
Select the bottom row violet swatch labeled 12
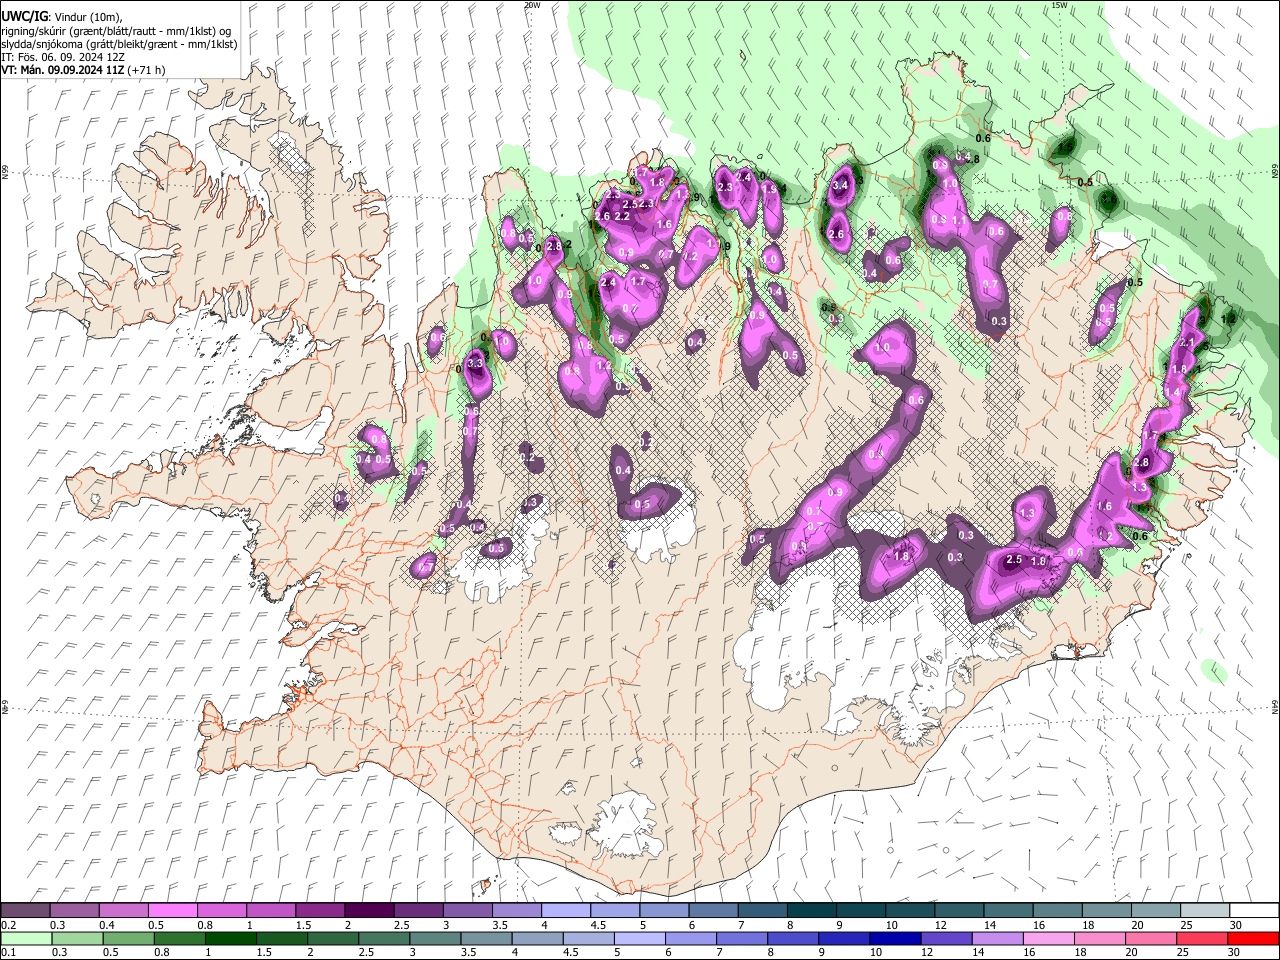(945, 938)
